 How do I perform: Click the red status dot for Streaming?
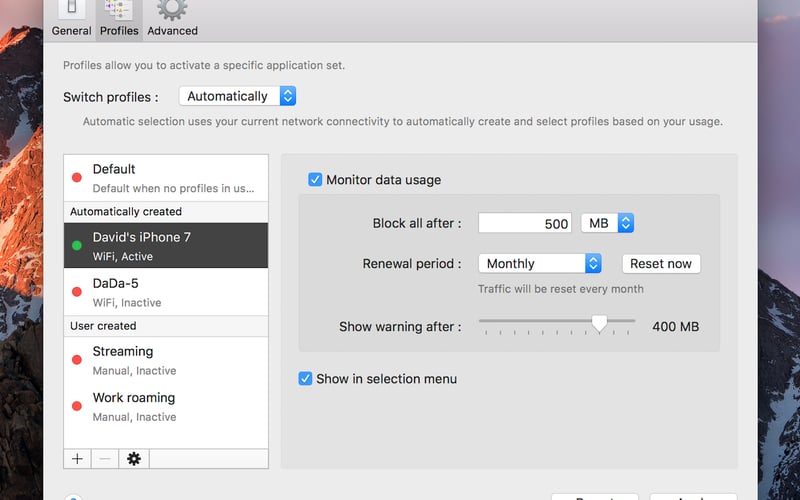77,360
